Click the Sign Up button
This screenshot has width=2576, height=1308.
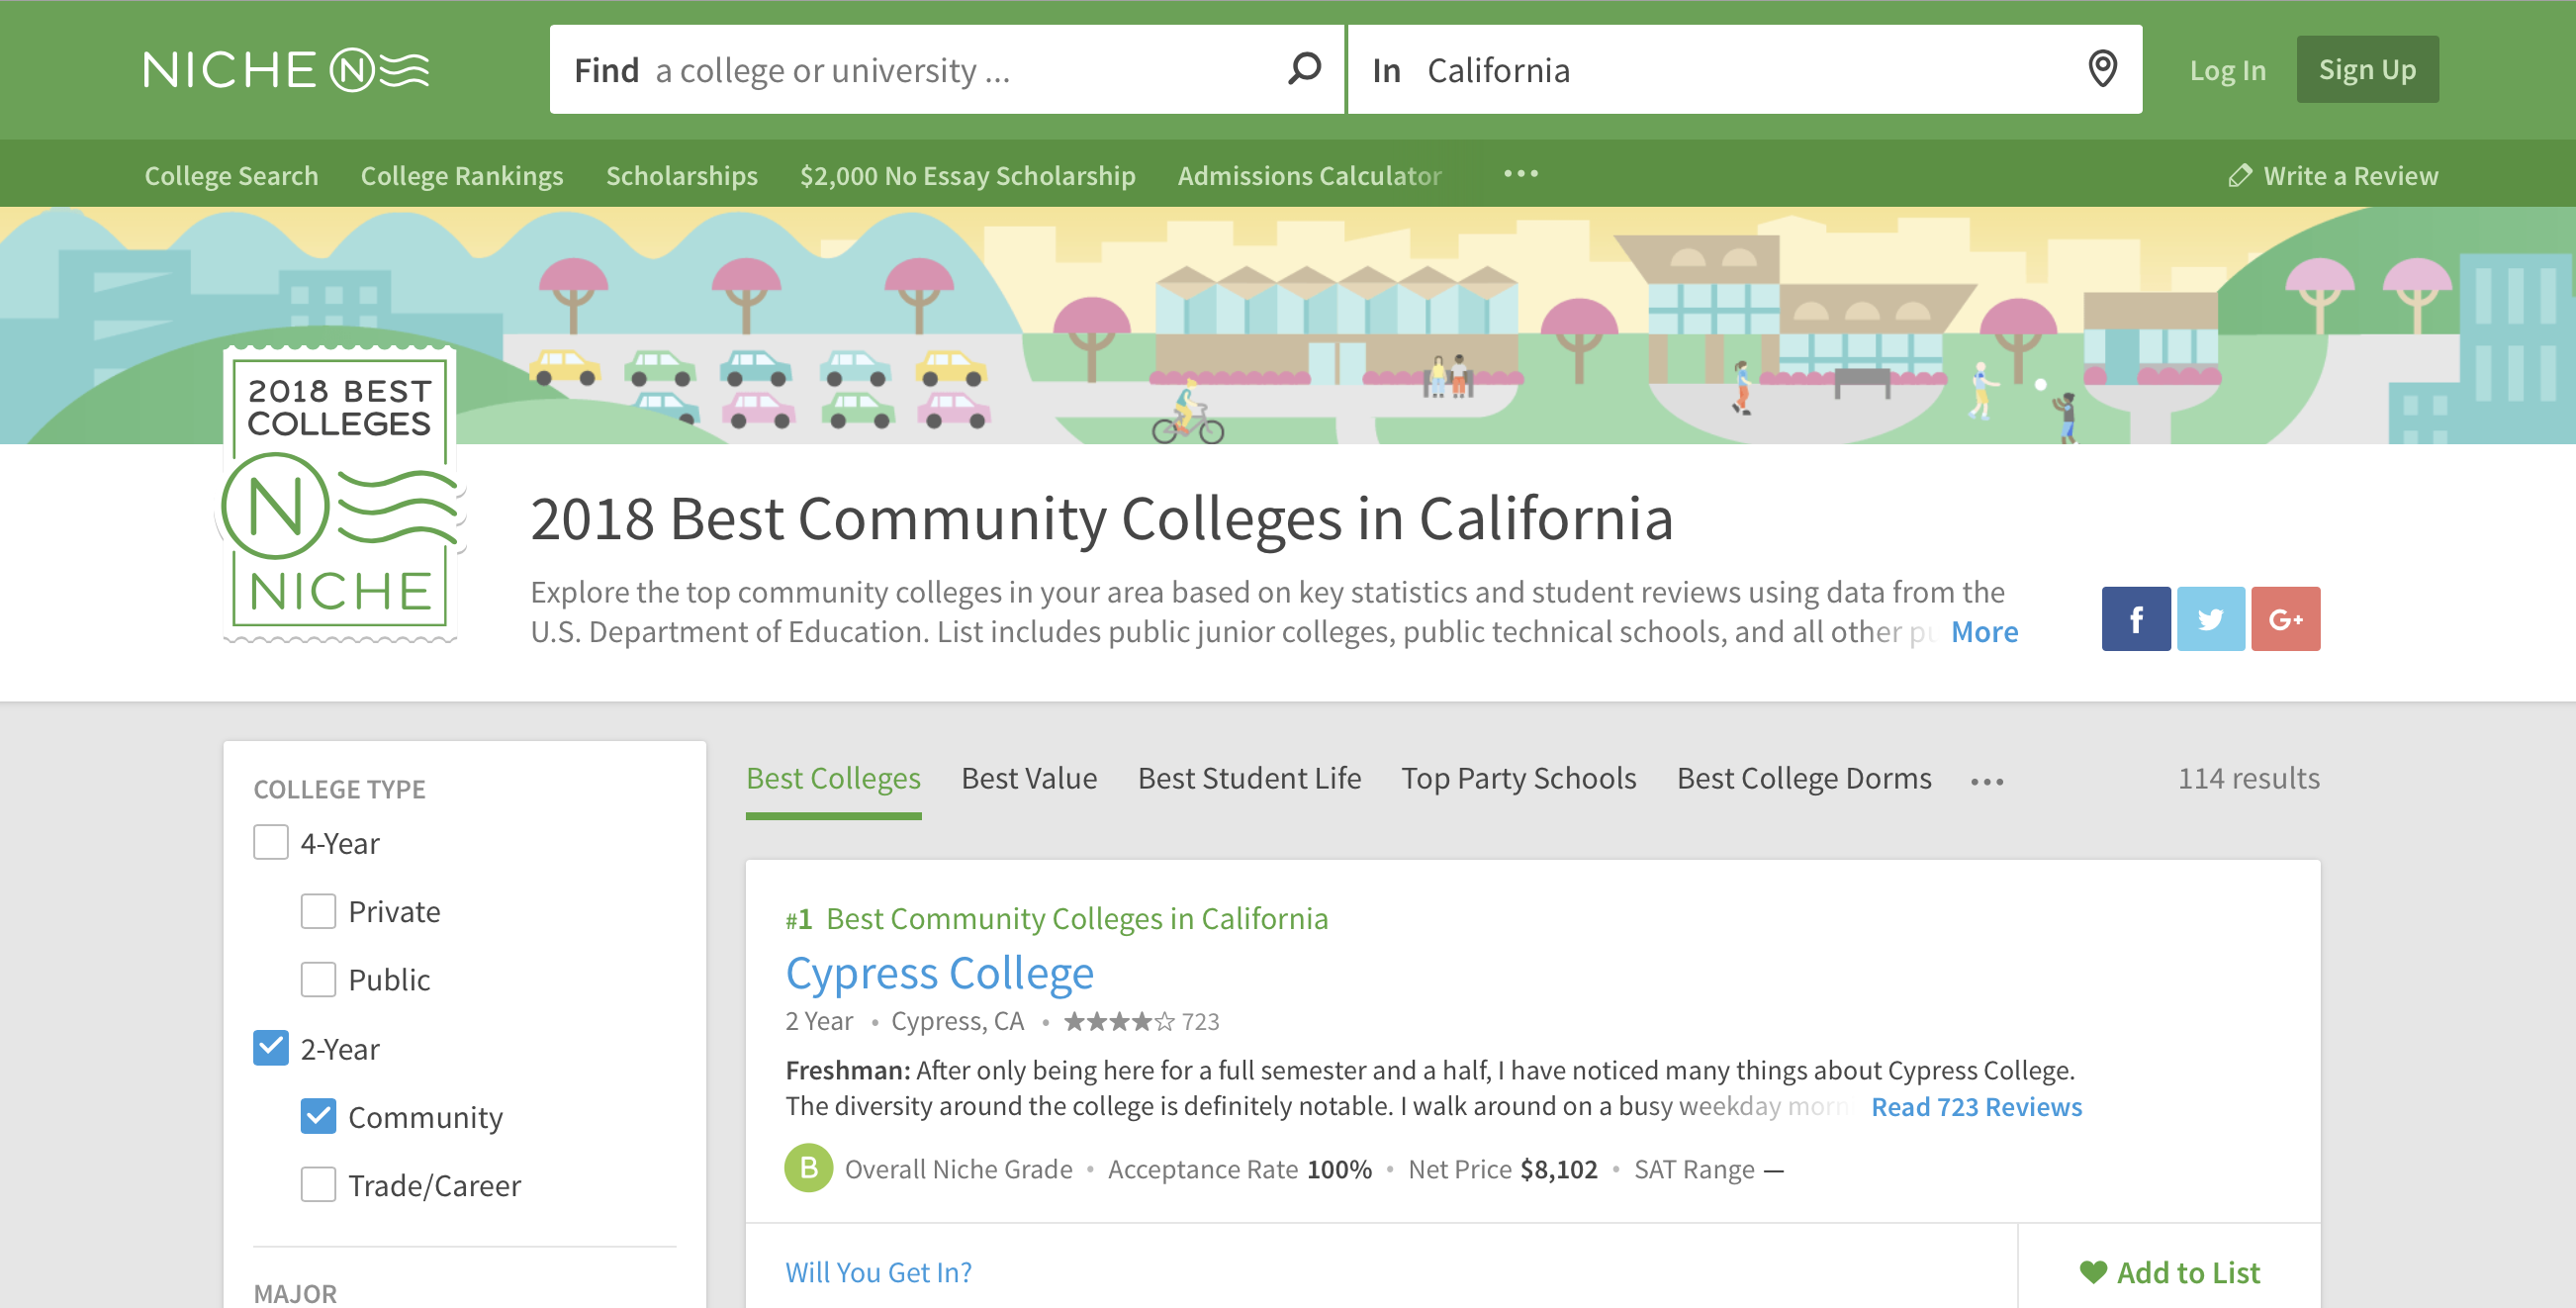2367,69
